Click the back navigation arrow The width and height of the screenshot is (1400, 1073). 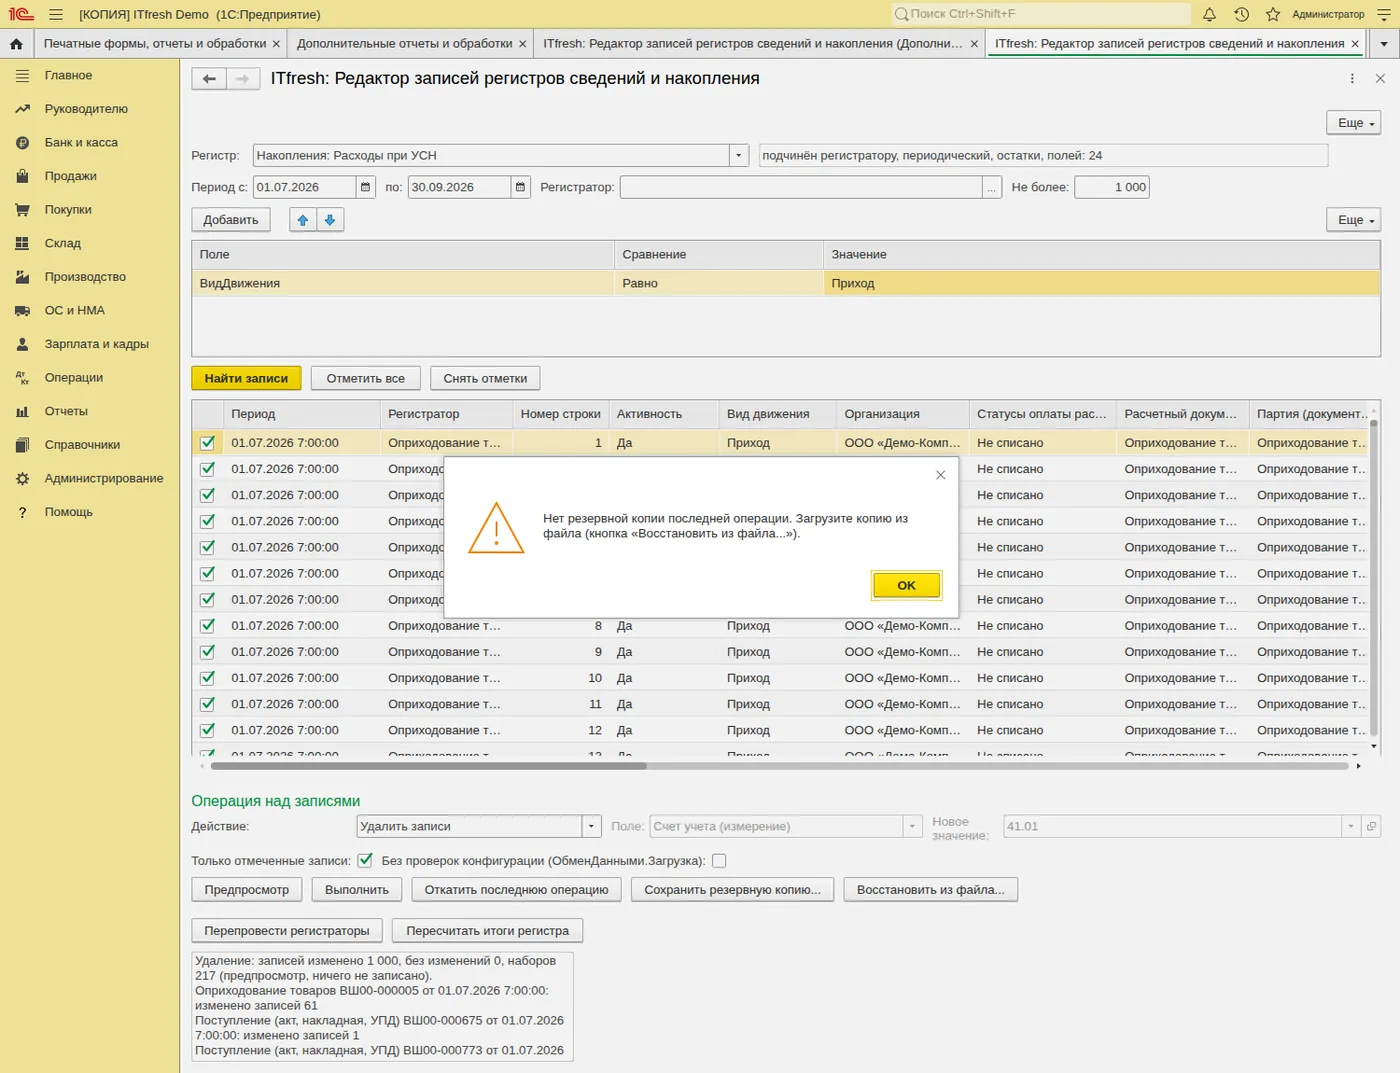[209, 79]
